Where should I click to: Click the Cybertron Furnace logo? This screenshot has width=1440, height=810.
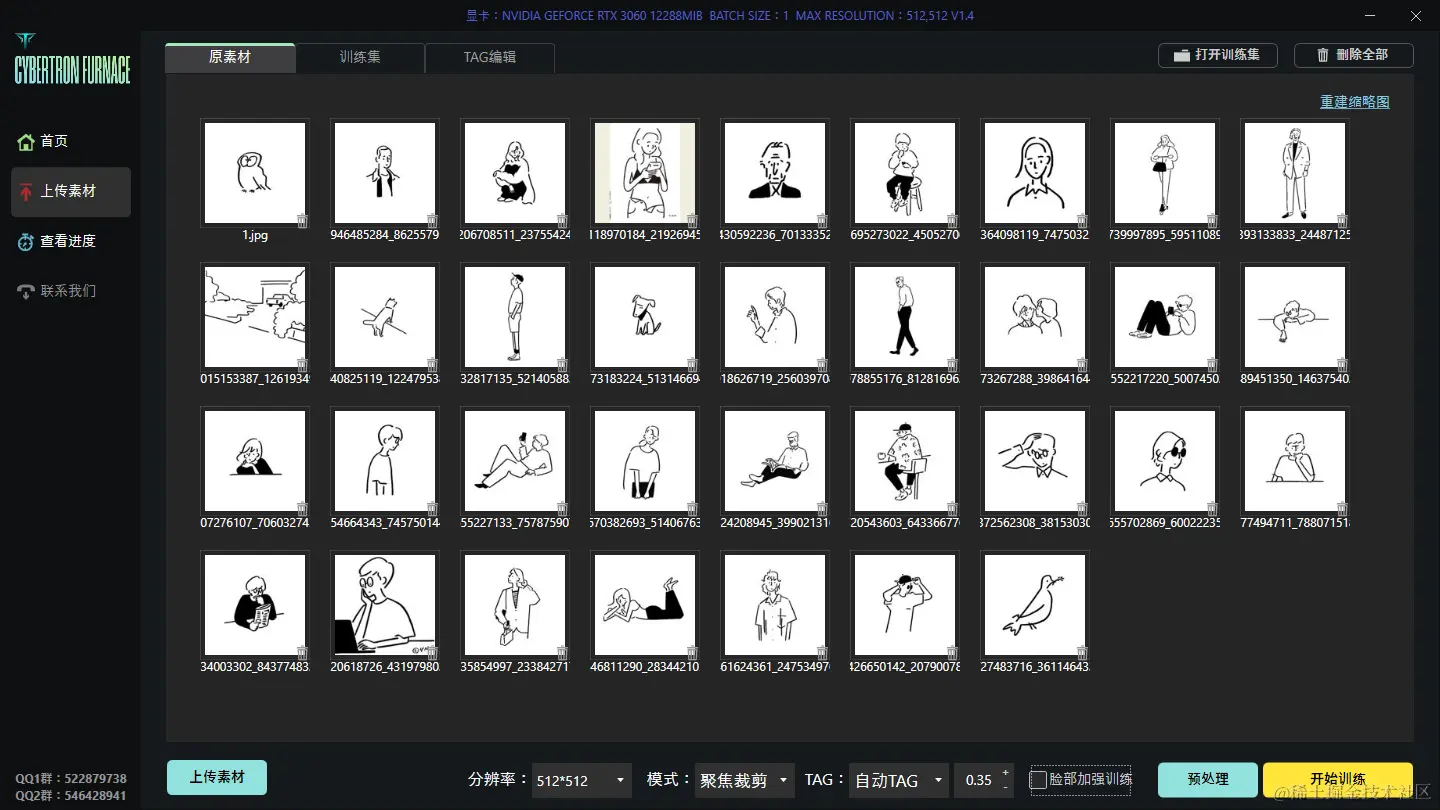click(70, 60)
